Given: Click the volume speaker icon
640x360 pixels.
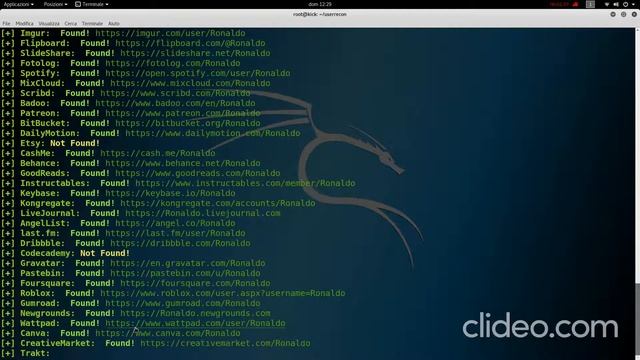Looking at the screenshot, I should [616, 4].
